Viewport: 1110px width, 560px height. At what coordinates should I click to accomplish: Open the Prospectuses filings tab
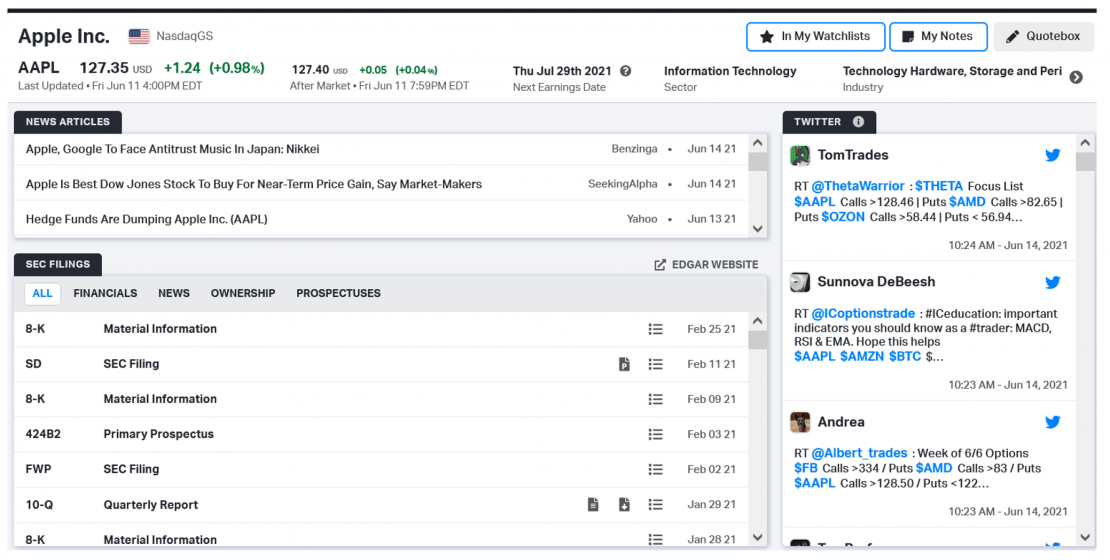pos(338,293)
